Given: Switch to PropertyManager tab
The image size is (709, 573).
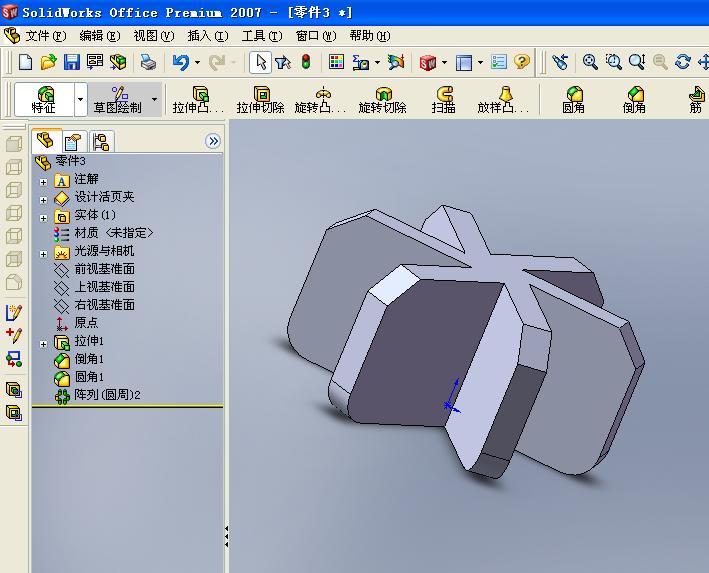Looking at the screenshot, I should tap(73, 142).
